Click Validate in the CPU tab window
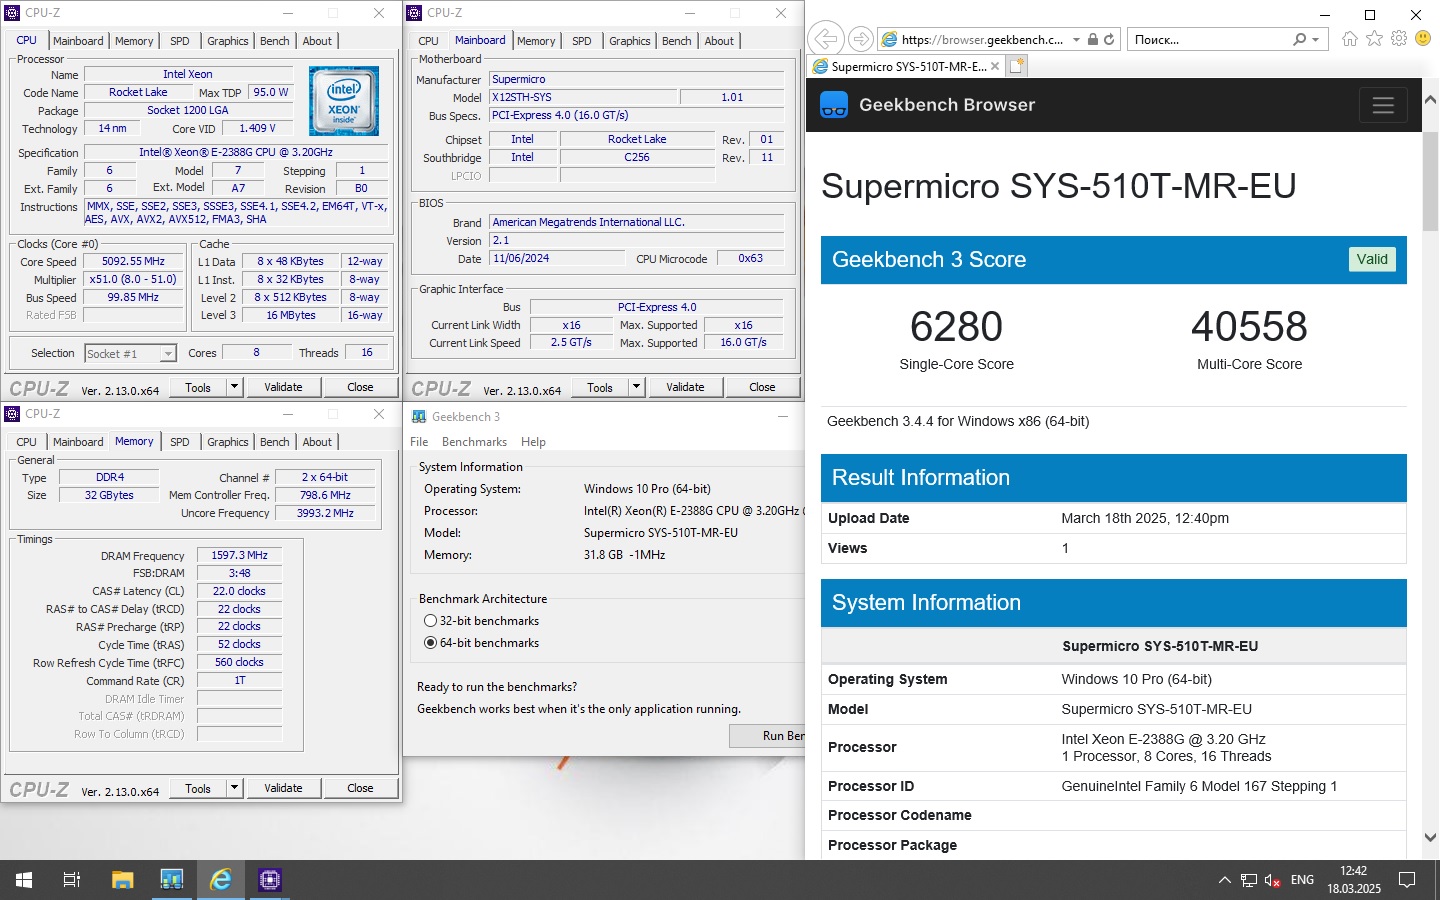Image resolution: width=1440 pixels, height=900 pixels. tap(283, 387)
